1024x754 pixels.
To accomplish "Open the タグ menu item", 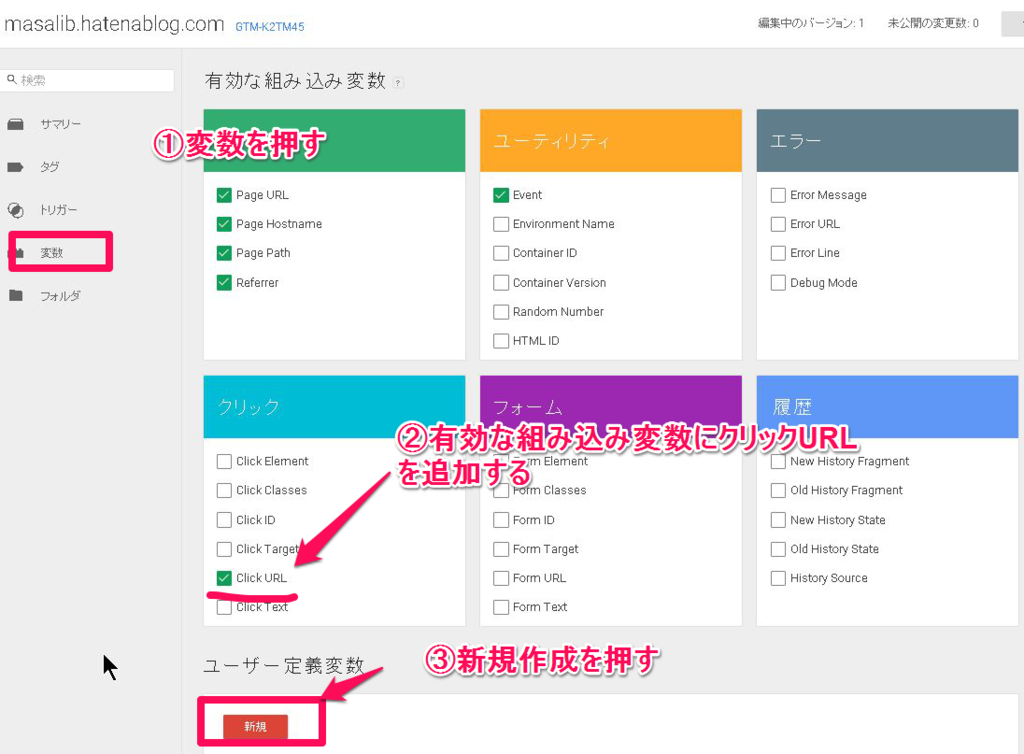I will pos(49,167).
